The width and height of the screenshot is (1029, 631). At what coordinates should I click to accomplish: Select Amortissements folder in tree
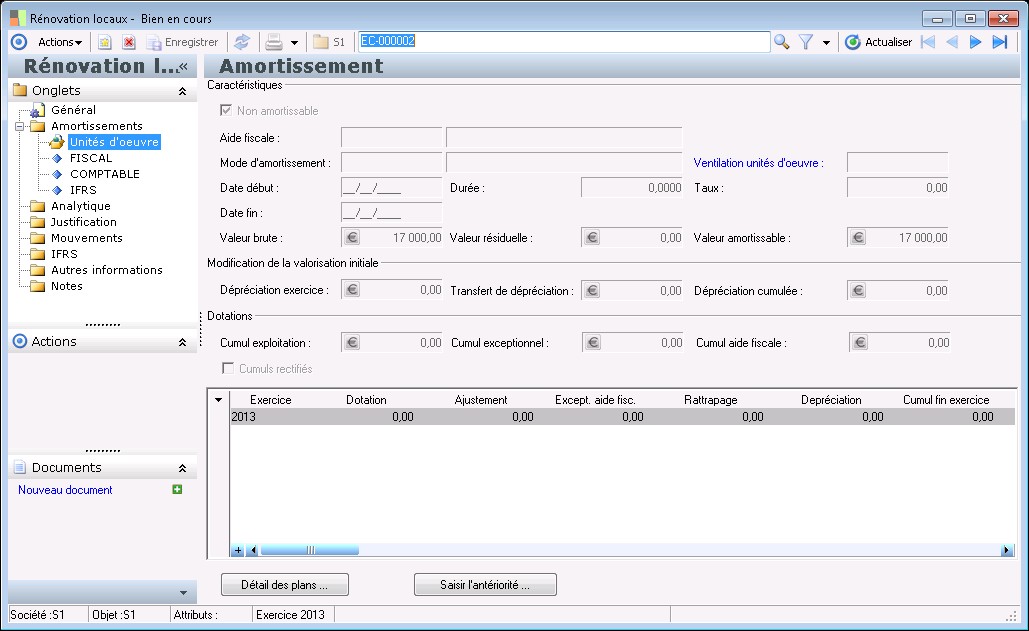click(x=96, y=126)
